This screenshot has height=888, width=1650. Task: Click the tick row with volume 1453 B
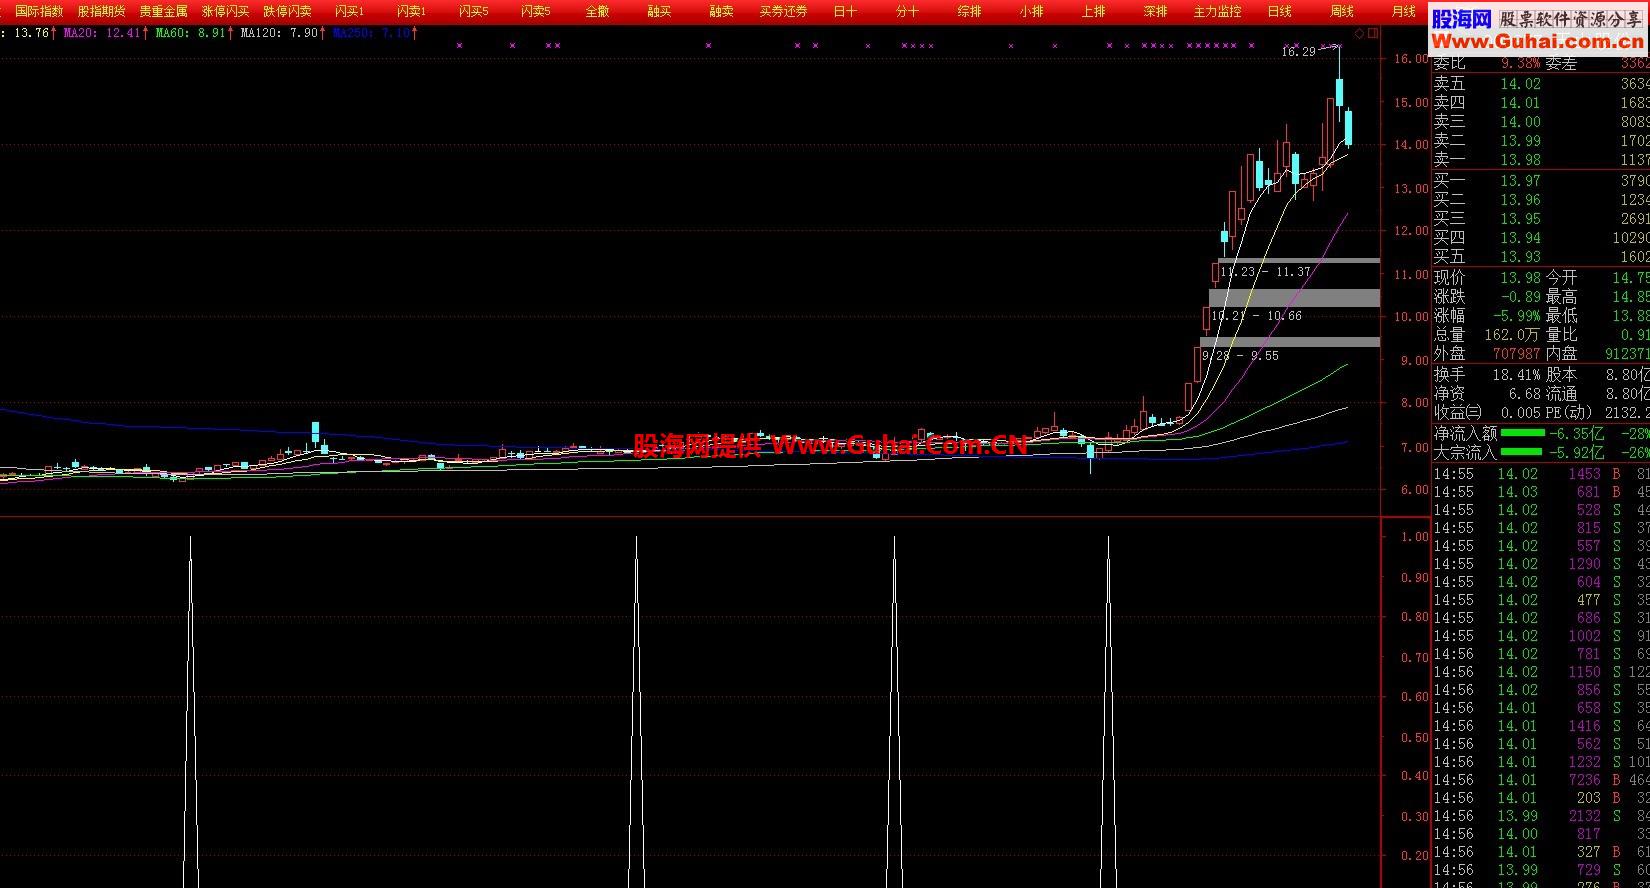click(x=1540, y=474)
